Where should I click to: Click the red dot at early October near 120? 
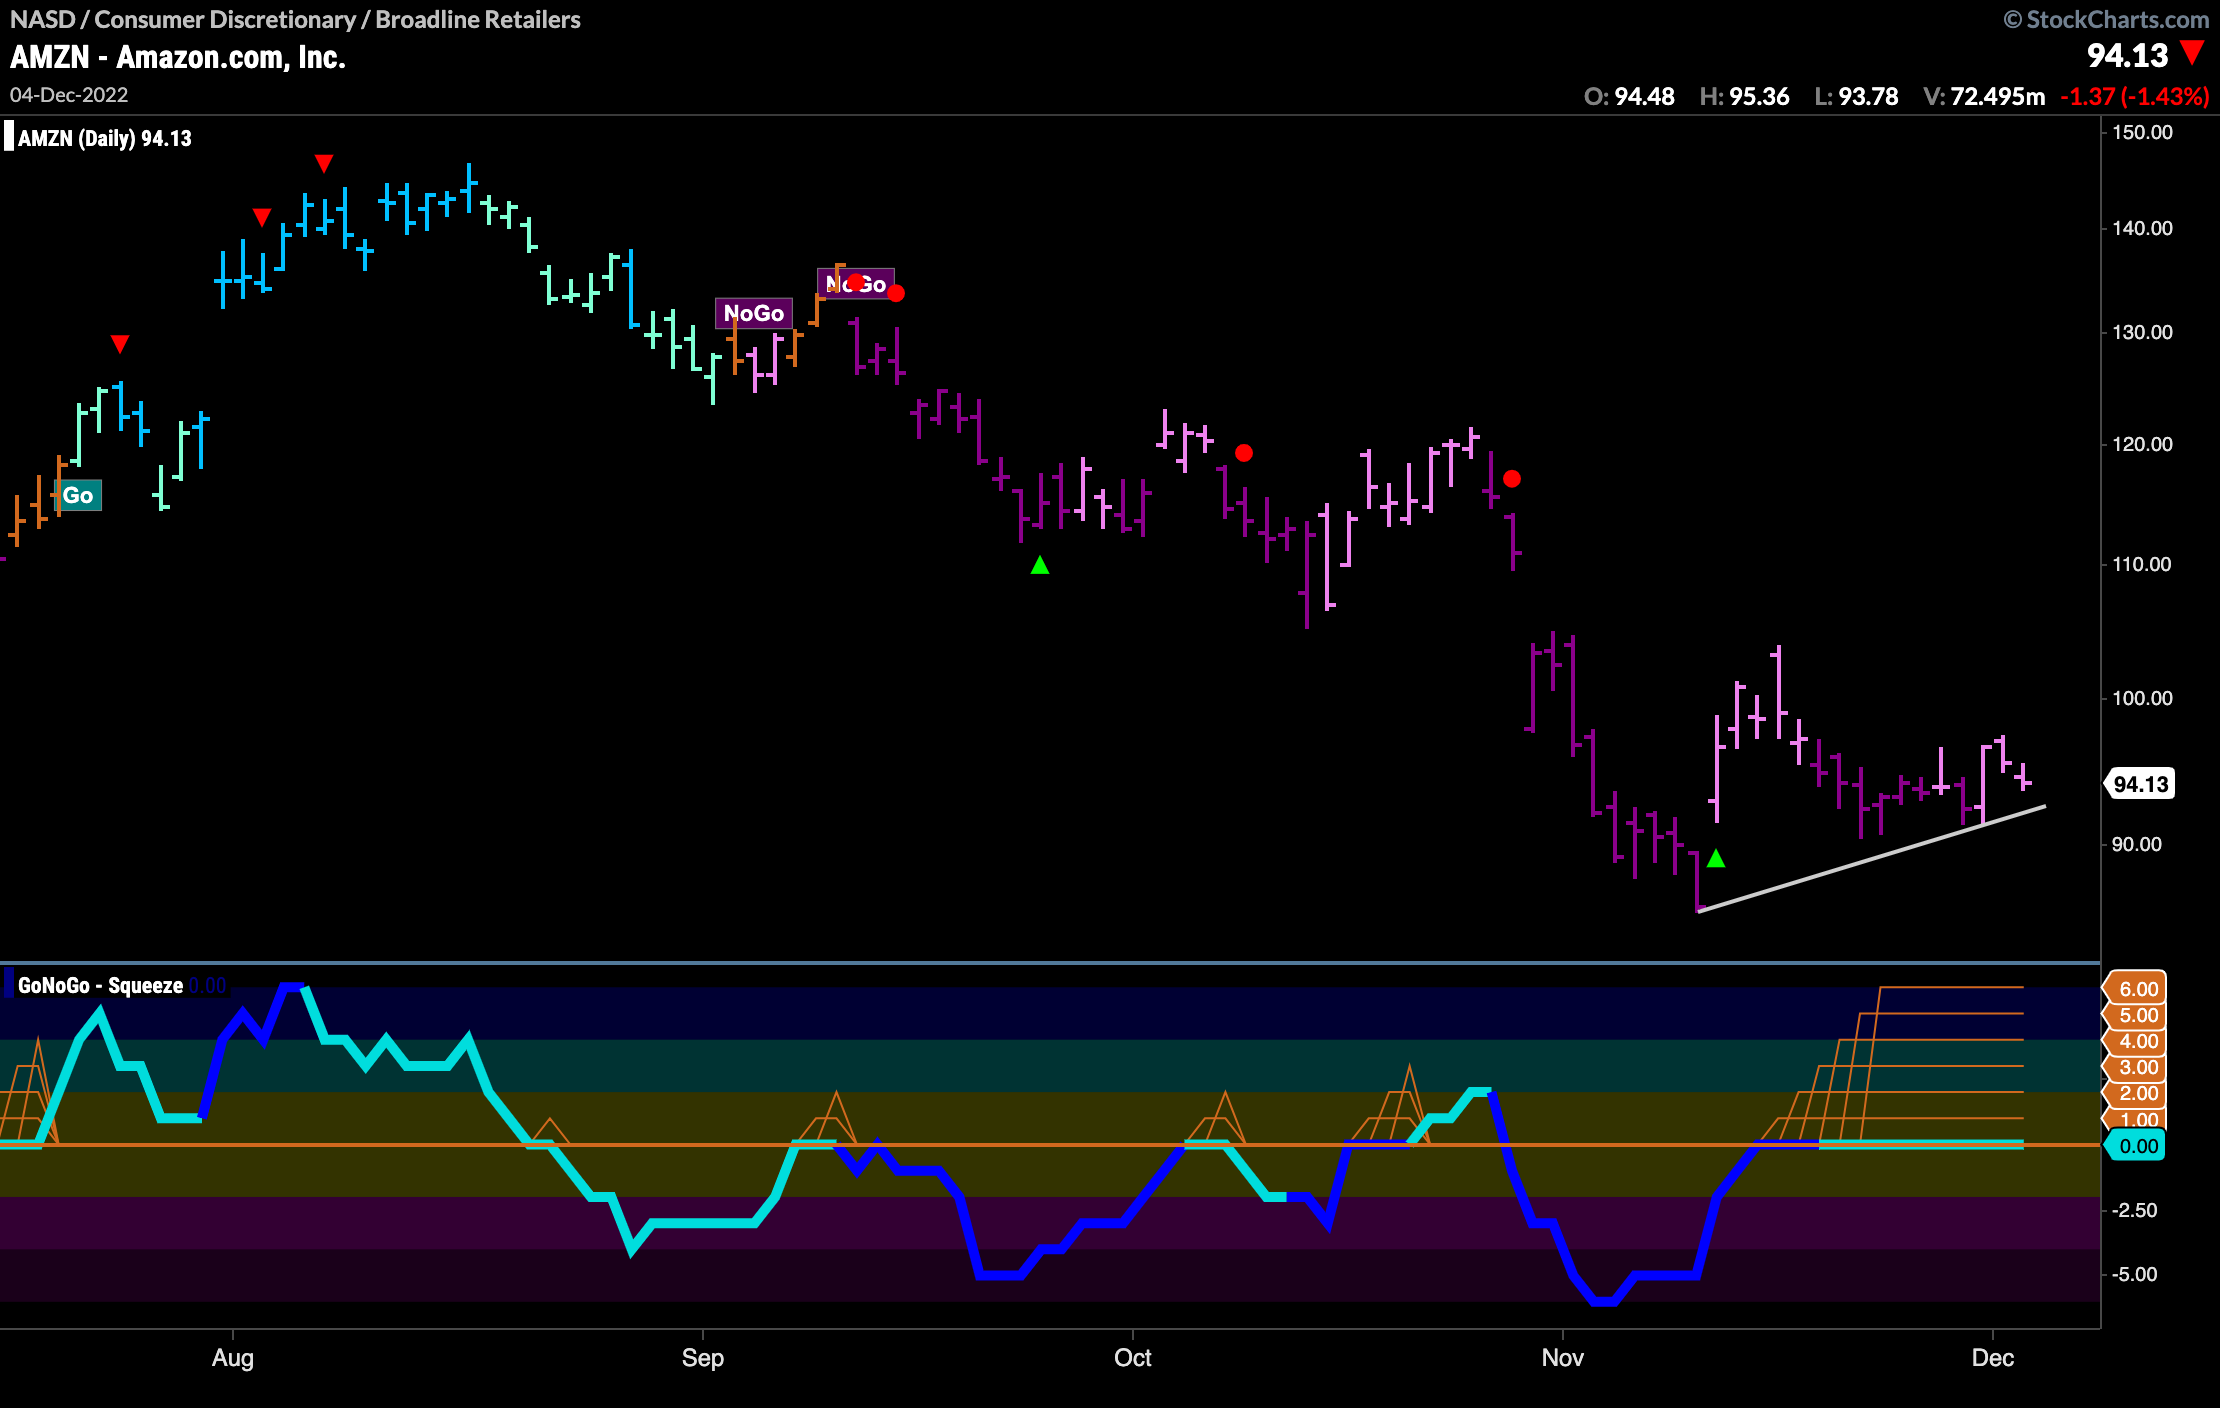[x=1244, y=453]
